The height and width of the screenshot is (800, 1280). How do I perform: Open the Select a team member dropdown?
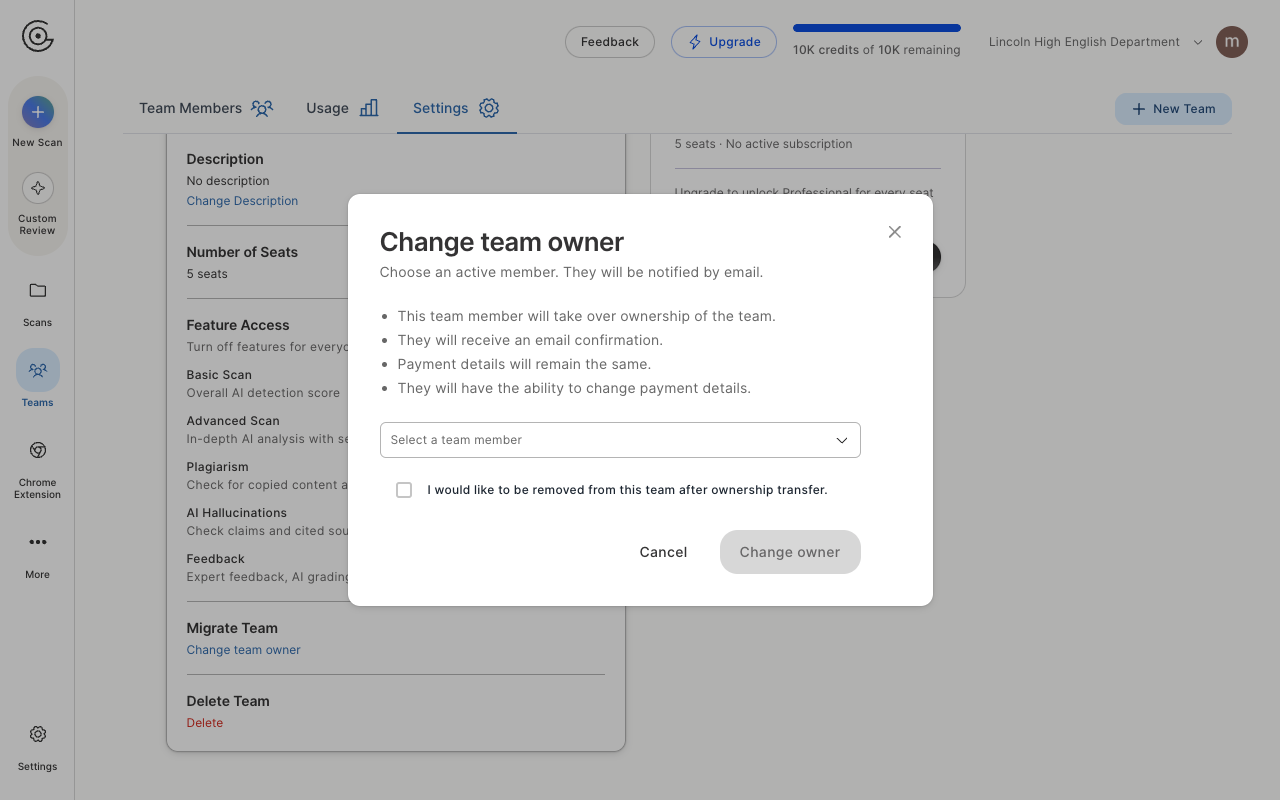click(620, 440)
